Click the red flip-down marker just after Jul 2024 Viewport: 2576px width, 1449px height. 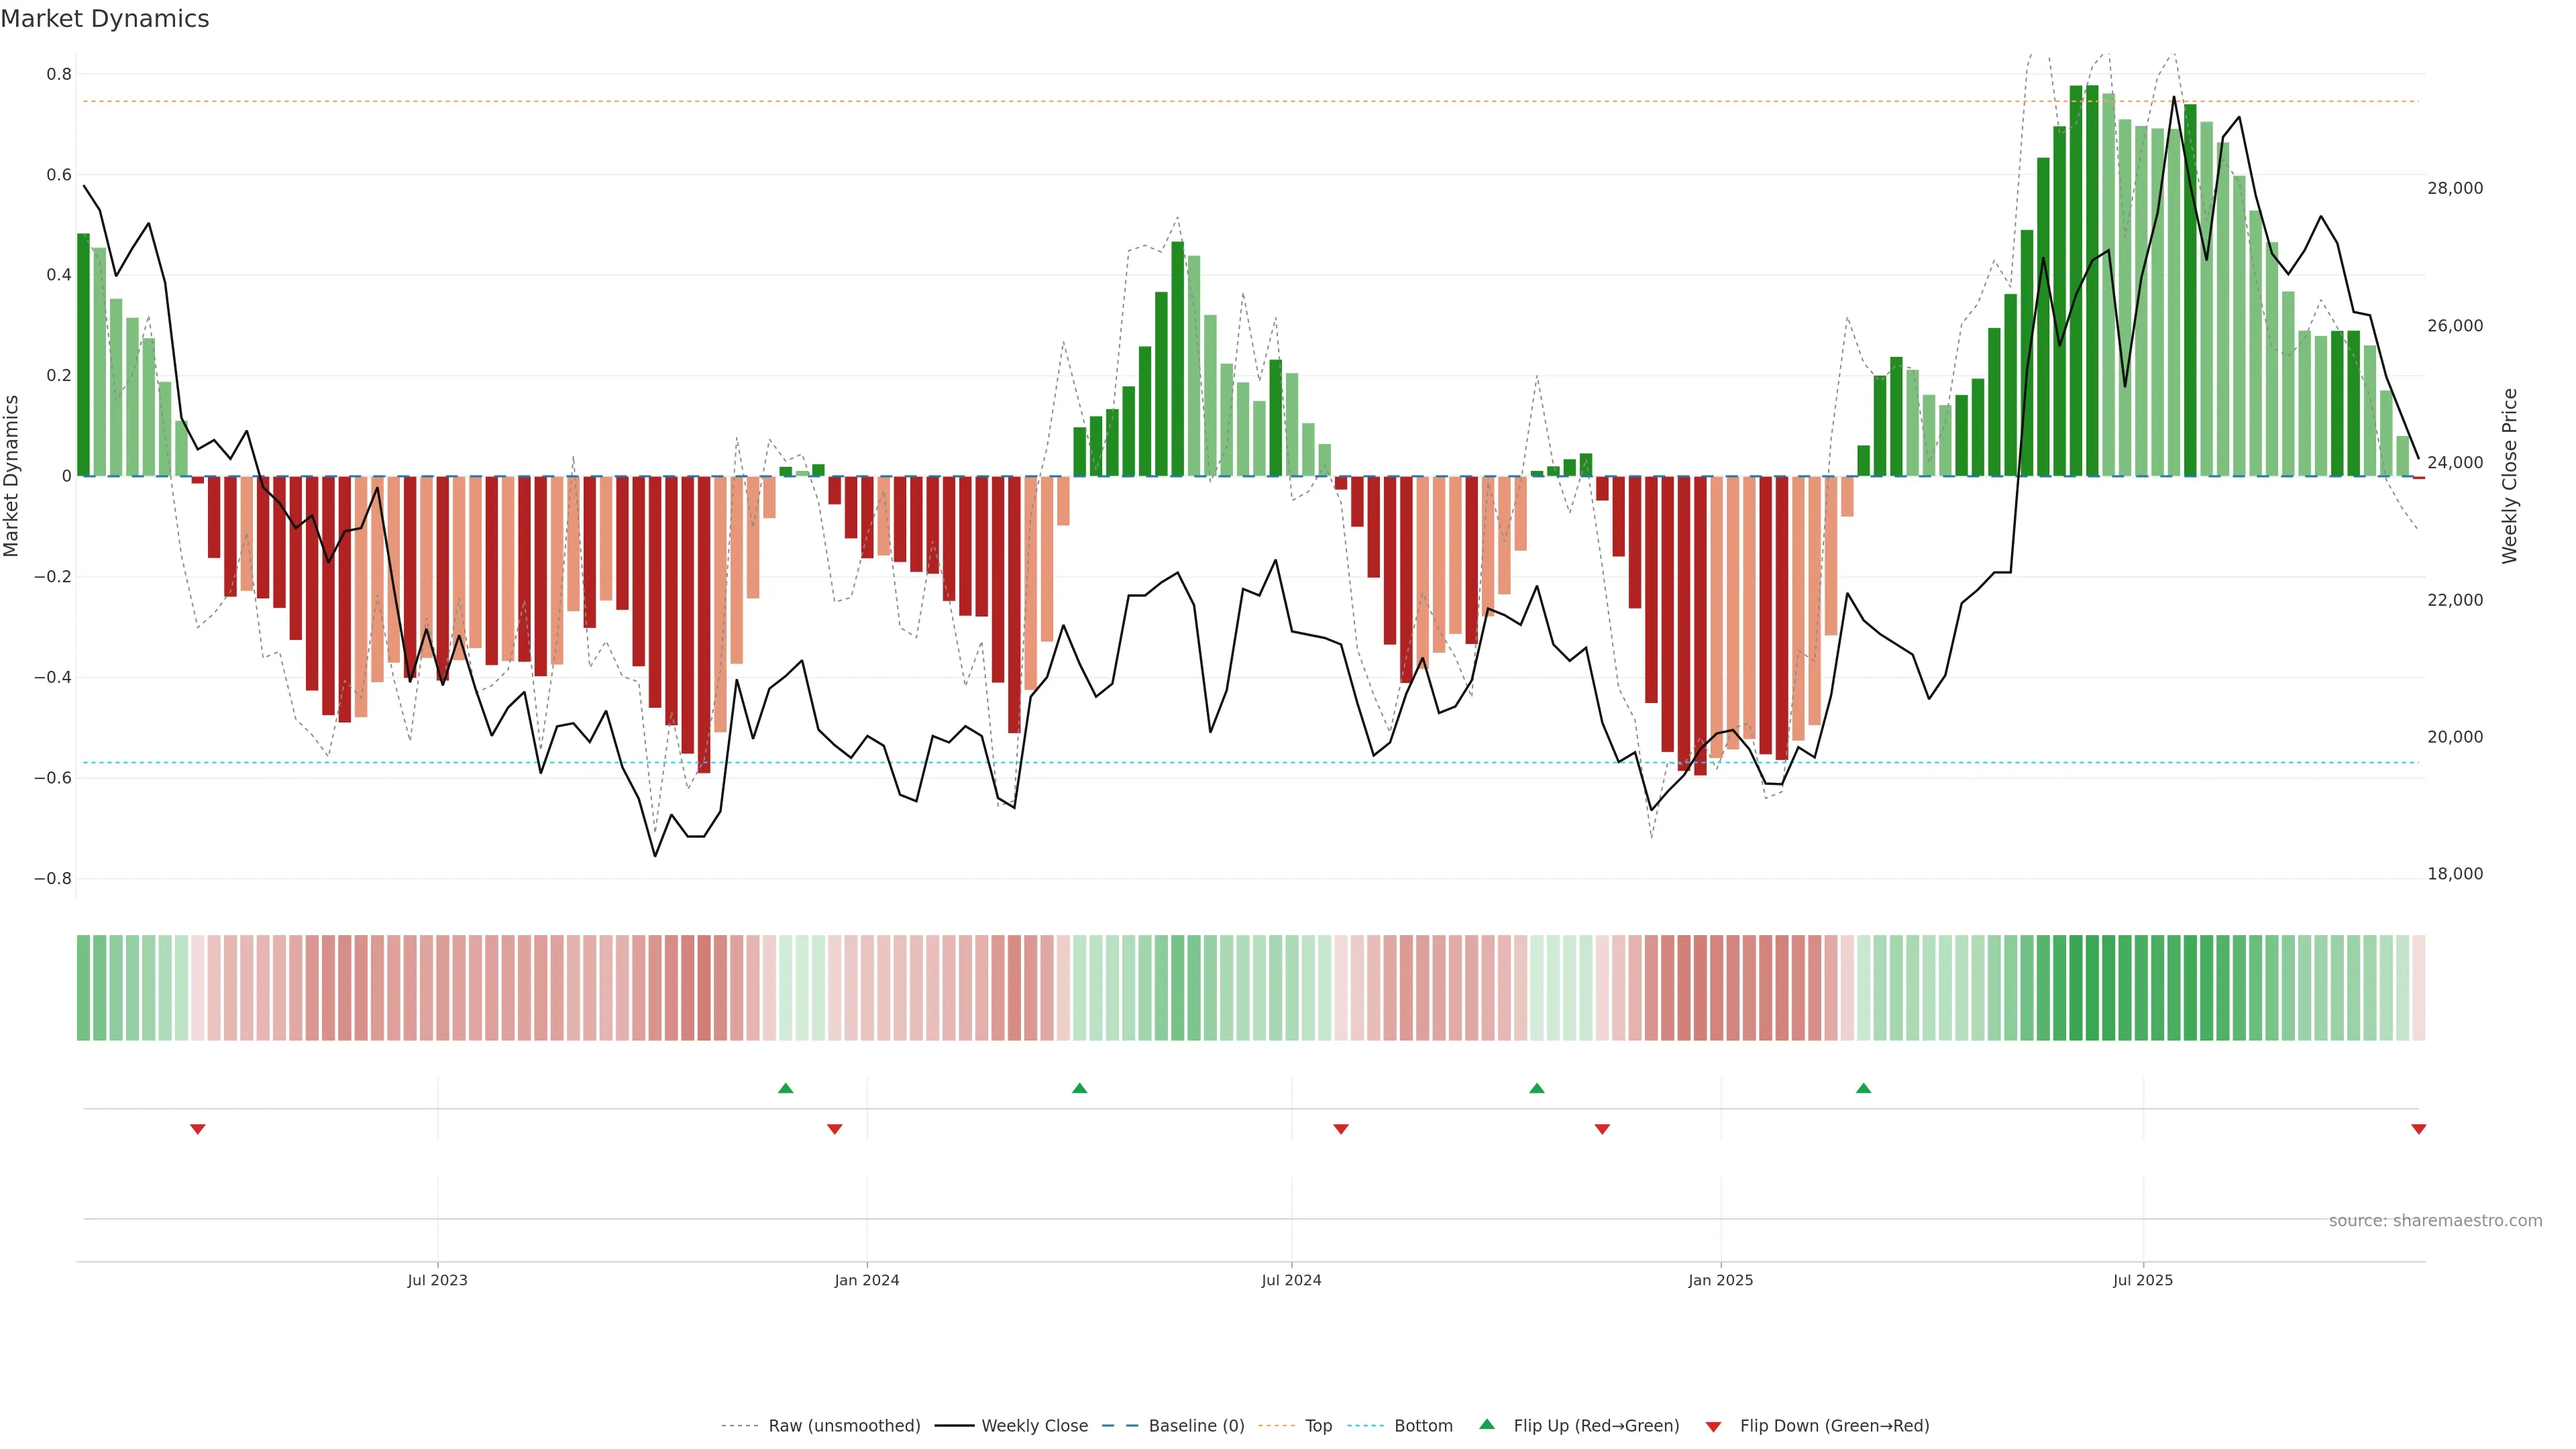(1341, 1129)
